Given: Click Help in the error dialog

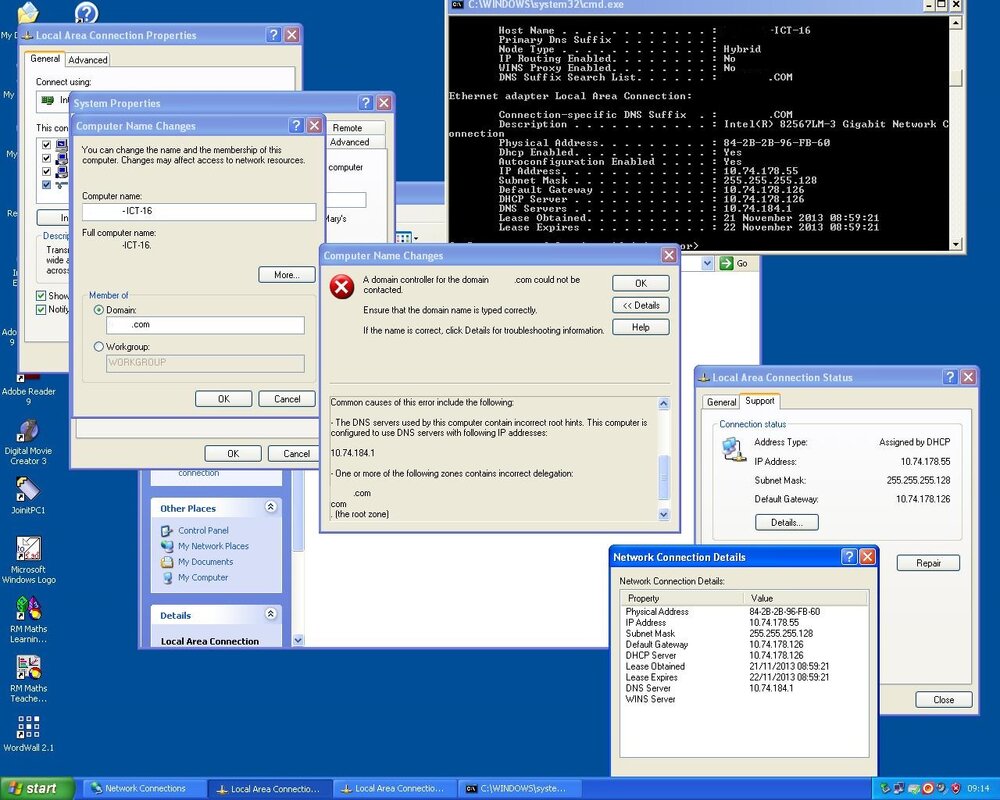Looking at the screenshot, I should pyautogui.click(x=641, y=327).
